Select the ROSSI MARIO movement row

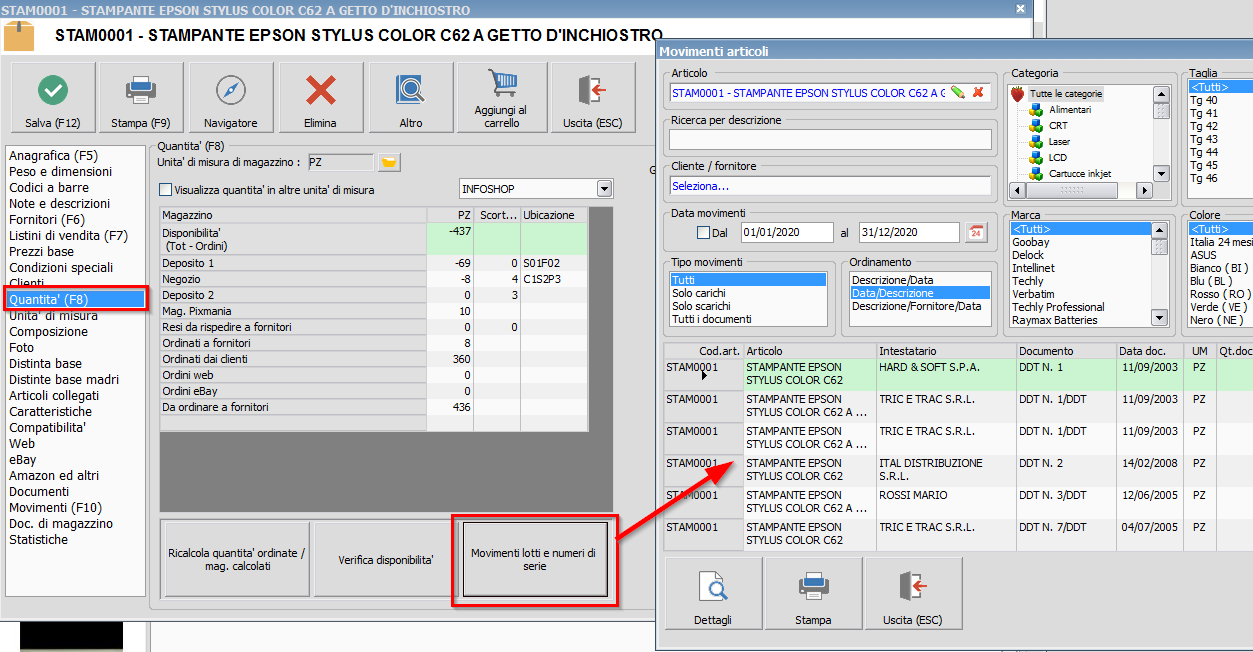tap(958, 503)
